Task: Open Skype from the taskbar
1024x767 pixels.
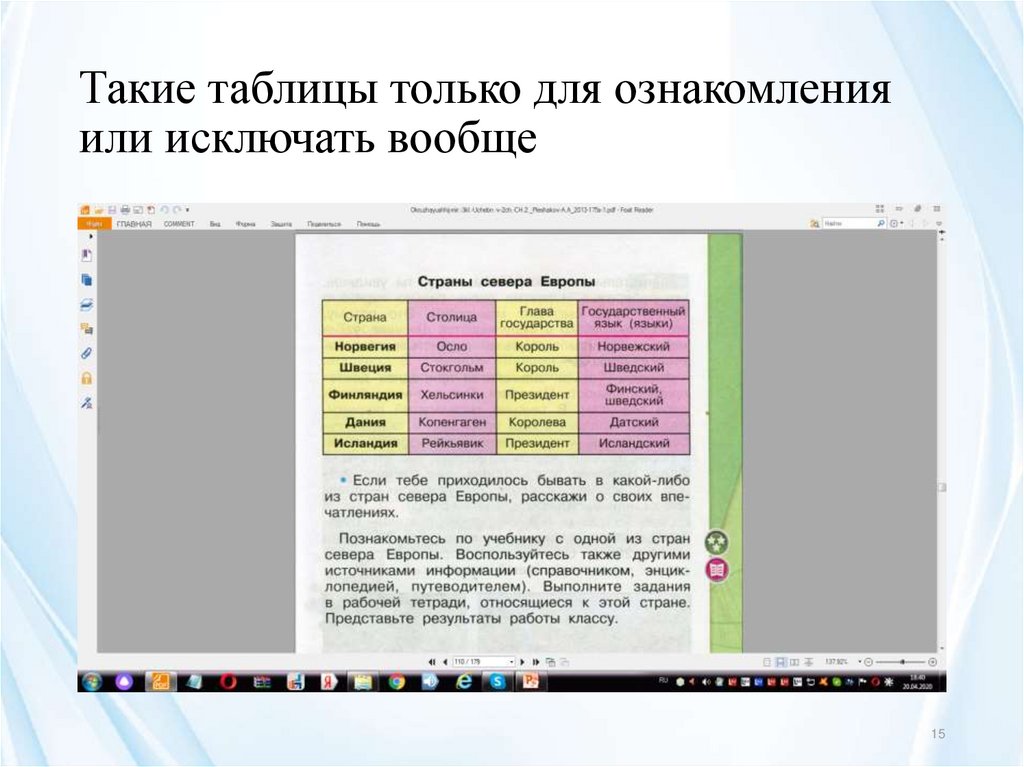Action: click(x=497, y=682)
